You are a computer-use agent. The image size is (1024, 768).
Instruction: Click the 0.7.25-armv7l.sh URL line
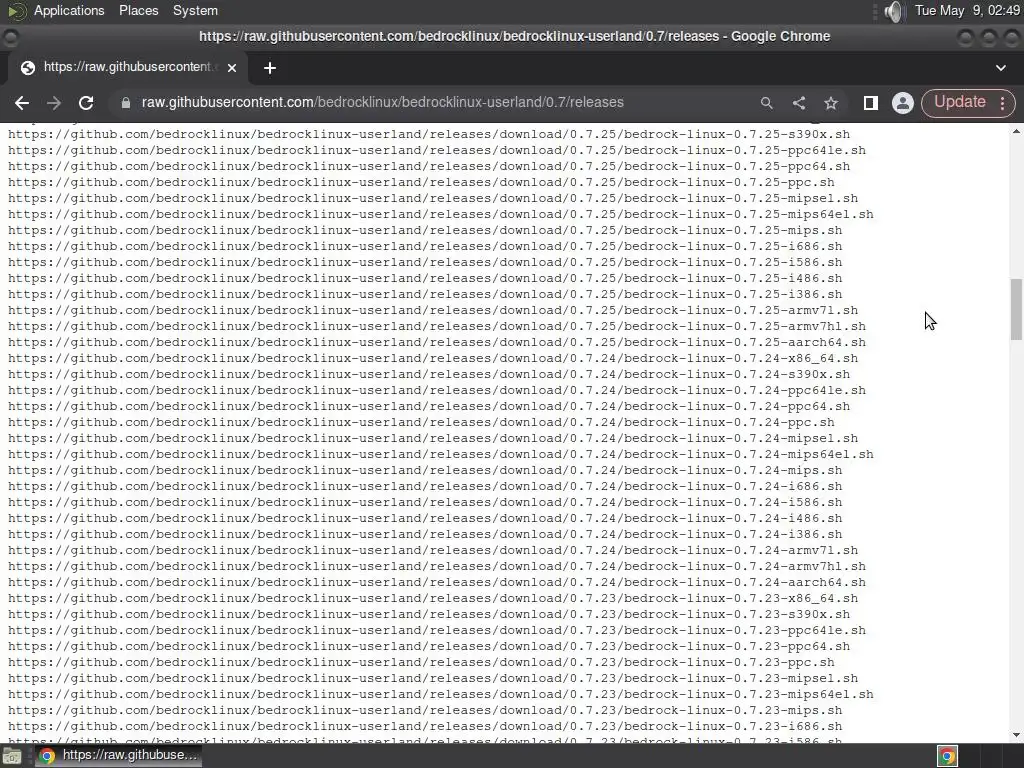coord(433,310)
